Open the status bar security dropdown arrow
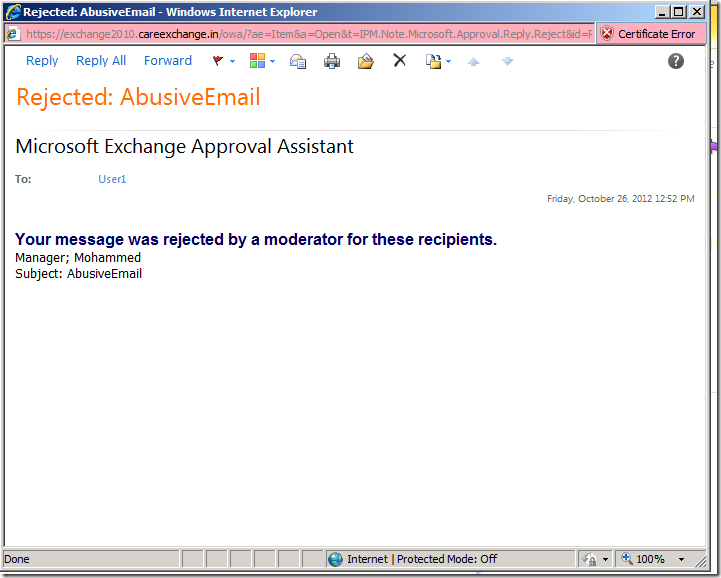Viewport: 721px width, 578px height. [605, 560]
